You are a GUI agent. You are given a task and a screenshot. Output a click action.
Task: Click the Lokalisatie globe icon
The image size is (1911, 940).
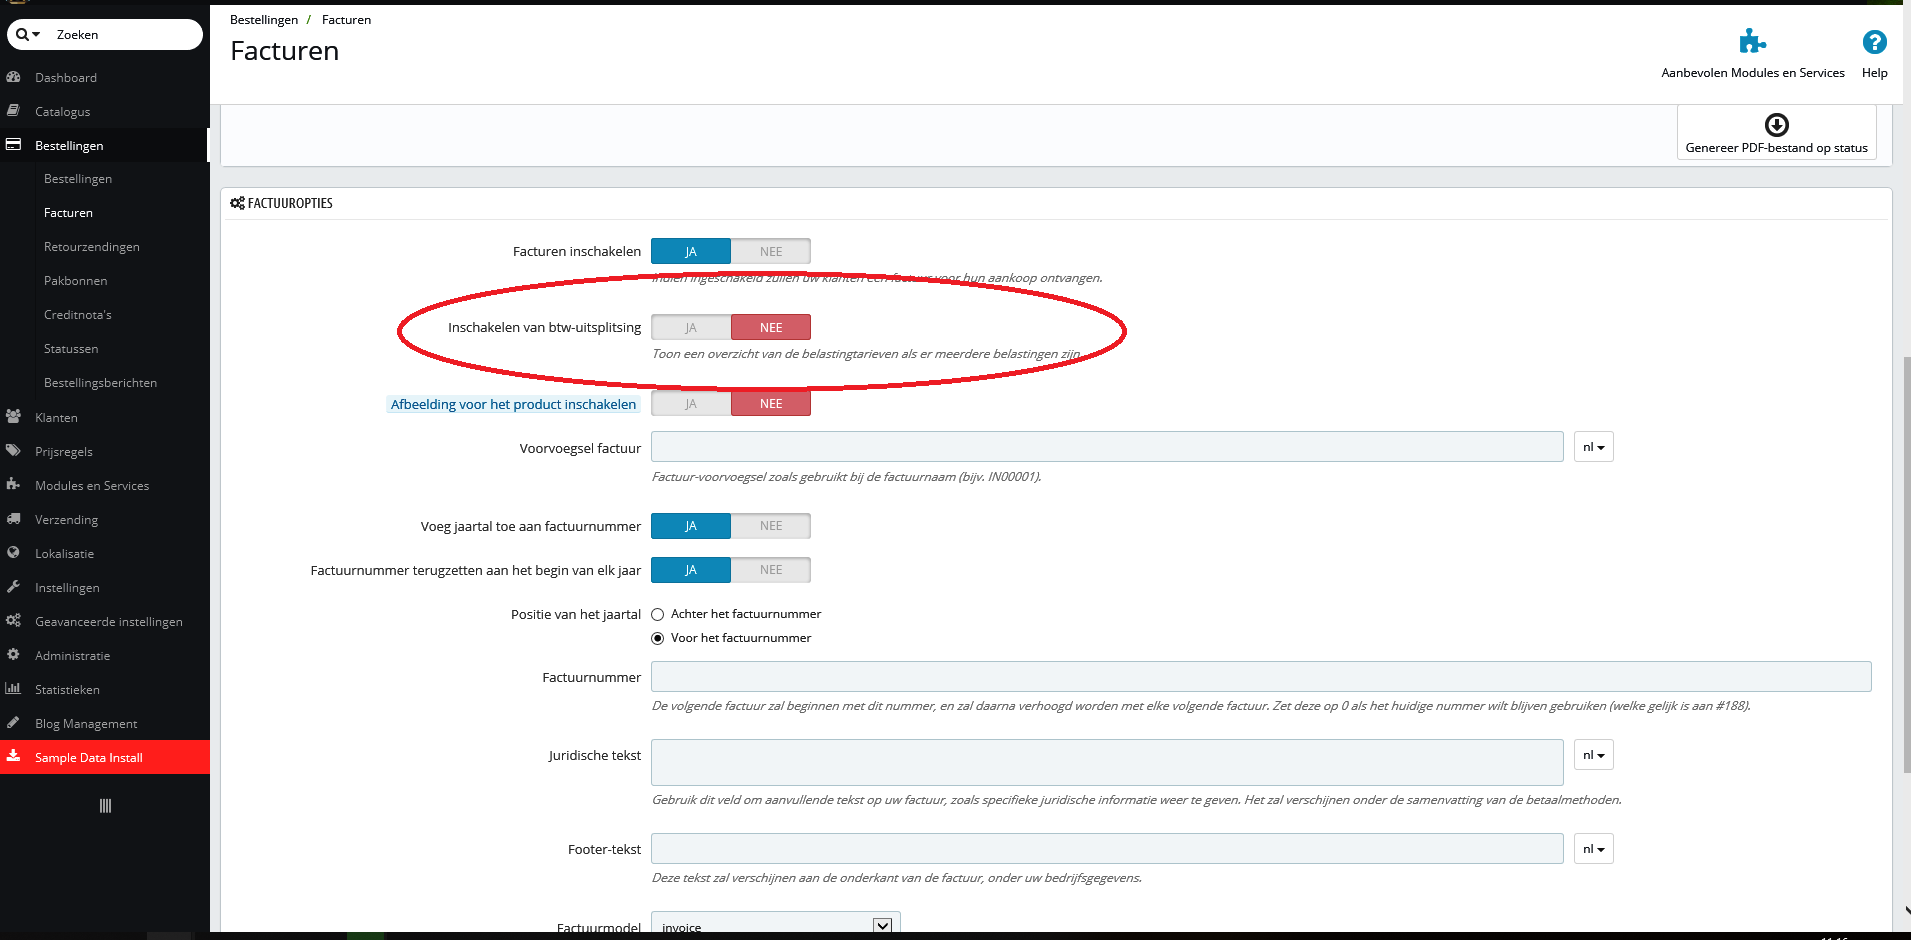14,553
